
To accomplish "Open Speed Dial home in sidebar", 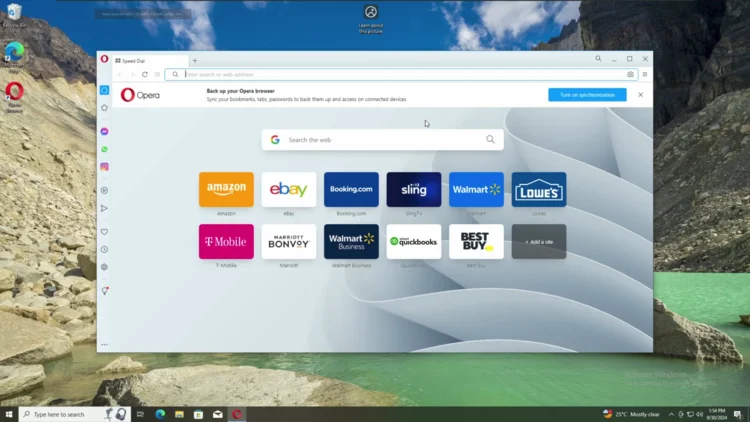I will pyautogui.click(x=104, y=90).
